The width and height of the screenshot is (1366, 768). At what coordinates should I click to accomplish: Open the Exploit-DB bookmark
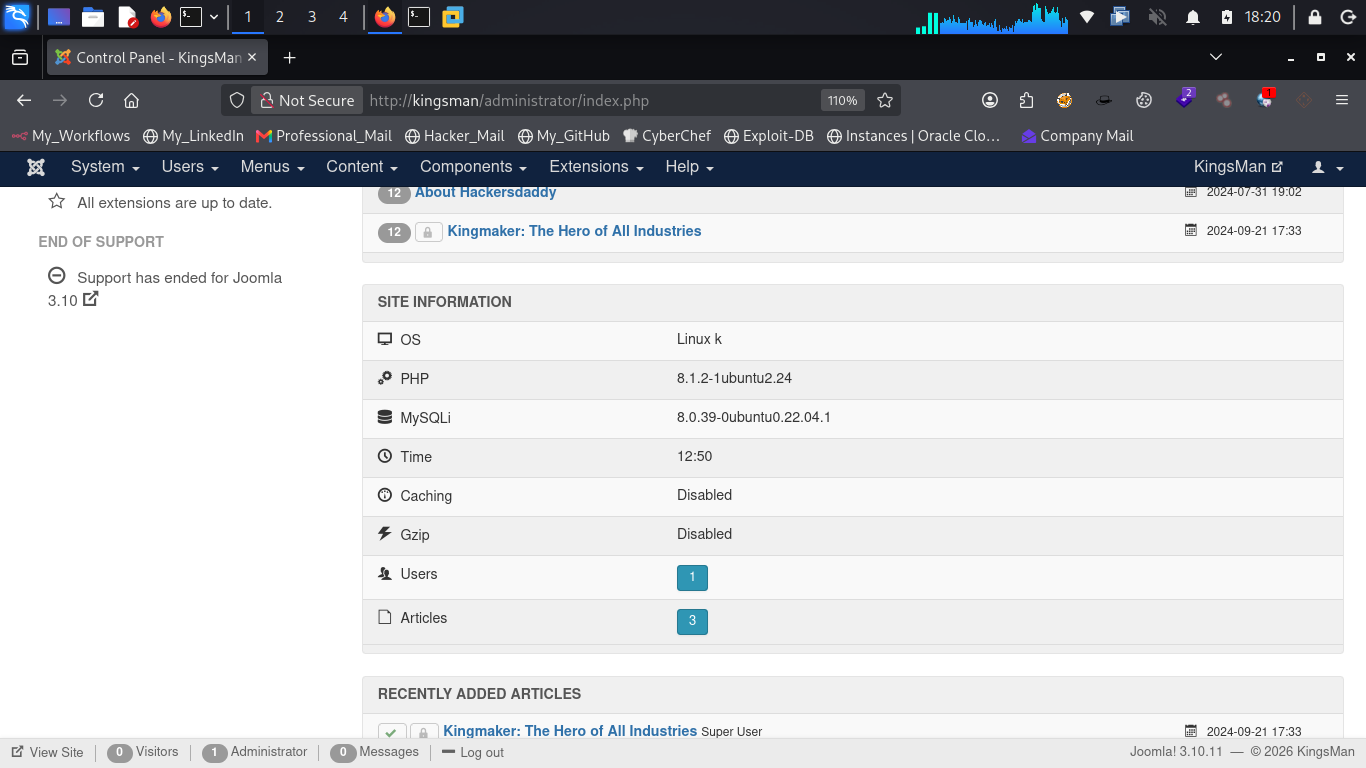click(769, 136)
